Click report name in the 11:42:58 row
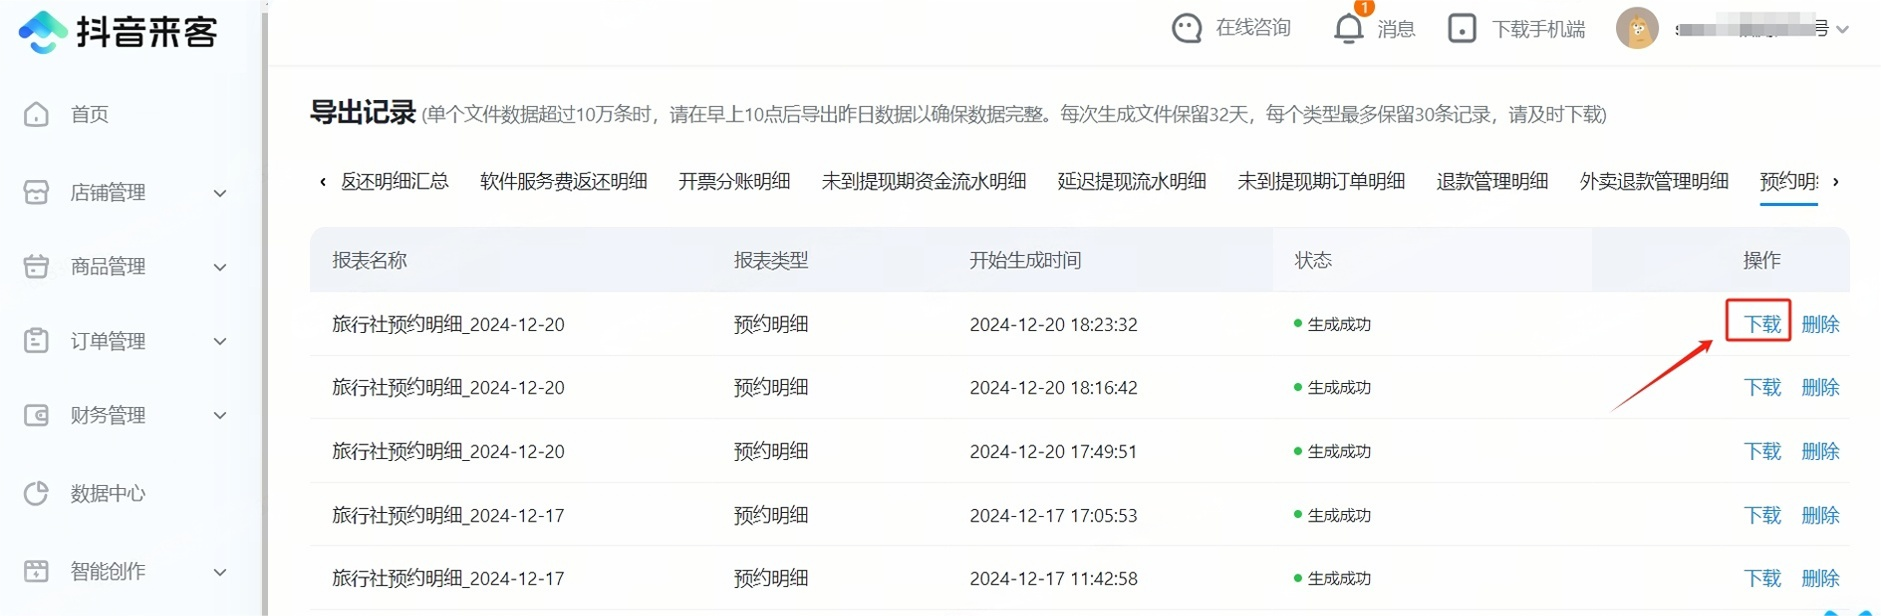The image size is (1881, 616). [x=448, y=578]
